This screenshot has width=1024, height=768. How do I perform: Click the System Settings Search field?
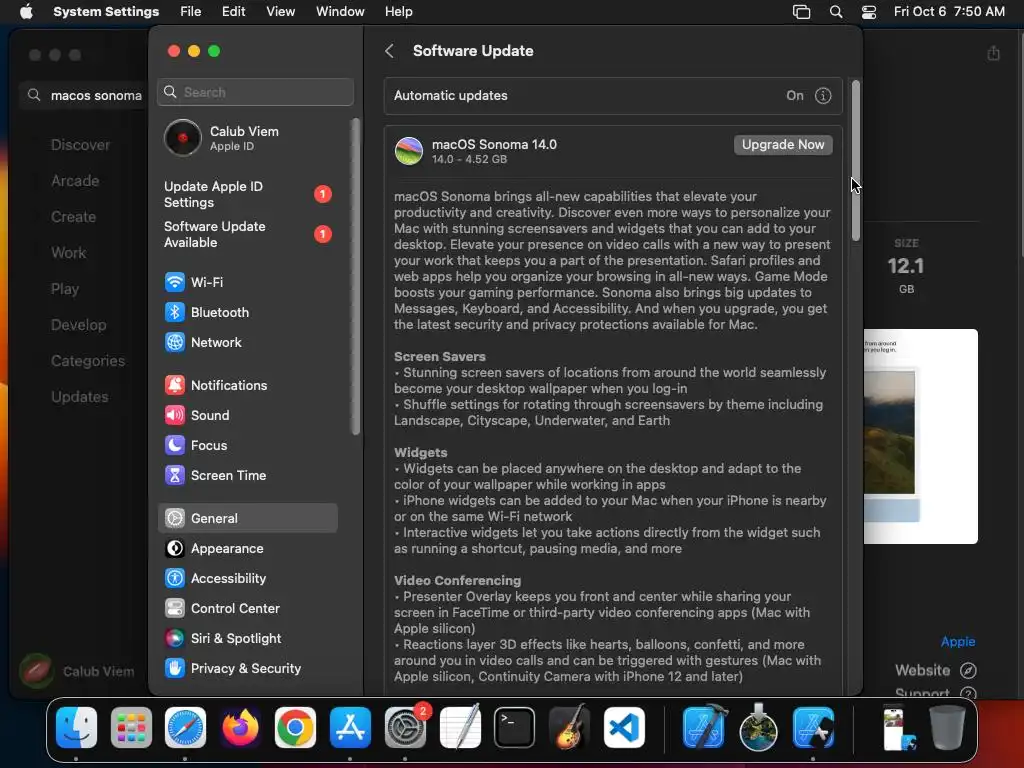click(255, 92)
